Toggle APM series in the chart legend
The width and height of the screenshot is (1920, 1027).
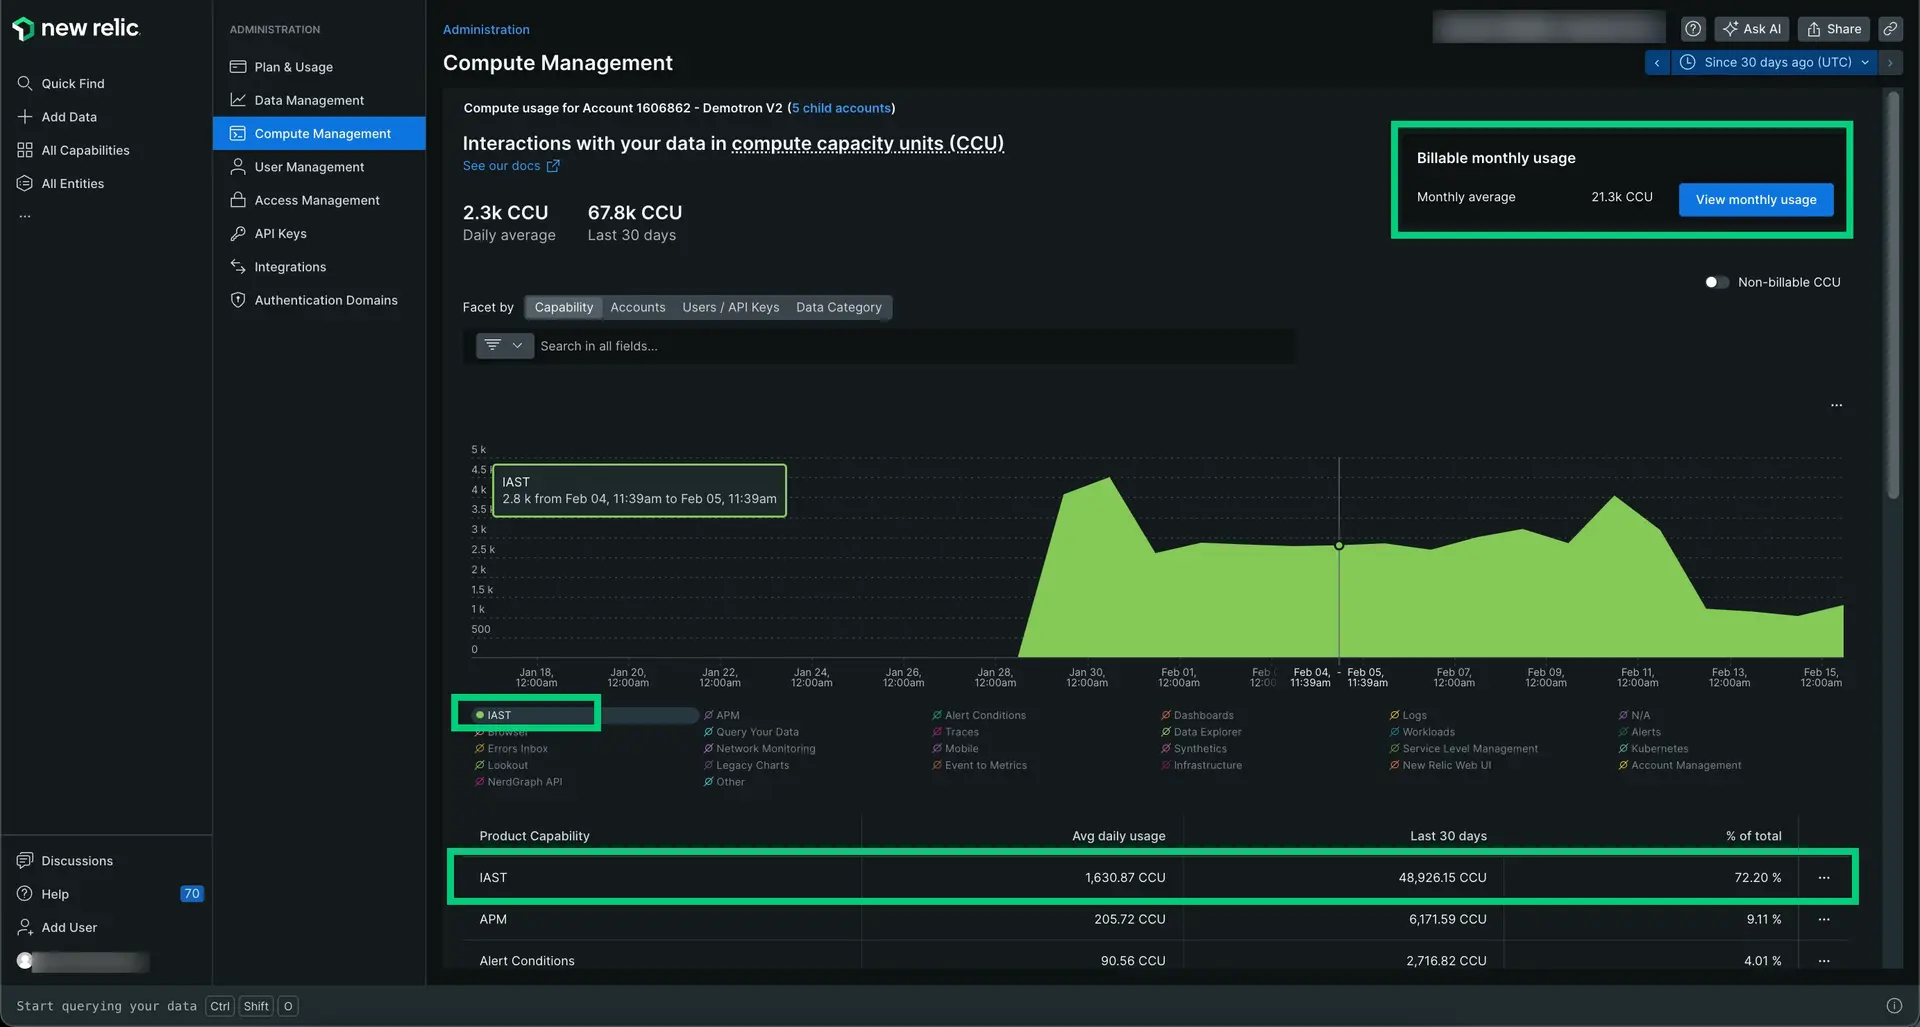(727, 715)
